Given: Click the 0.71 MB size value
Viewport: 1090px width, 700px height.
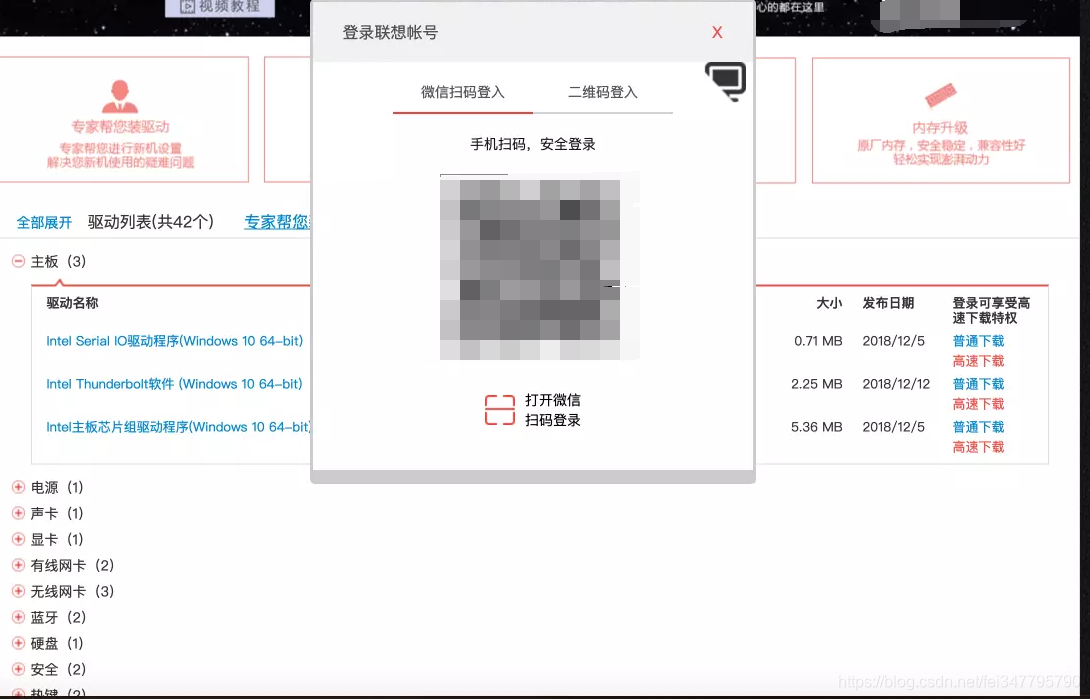Looking at the screenshot, I should coord(818,341).
